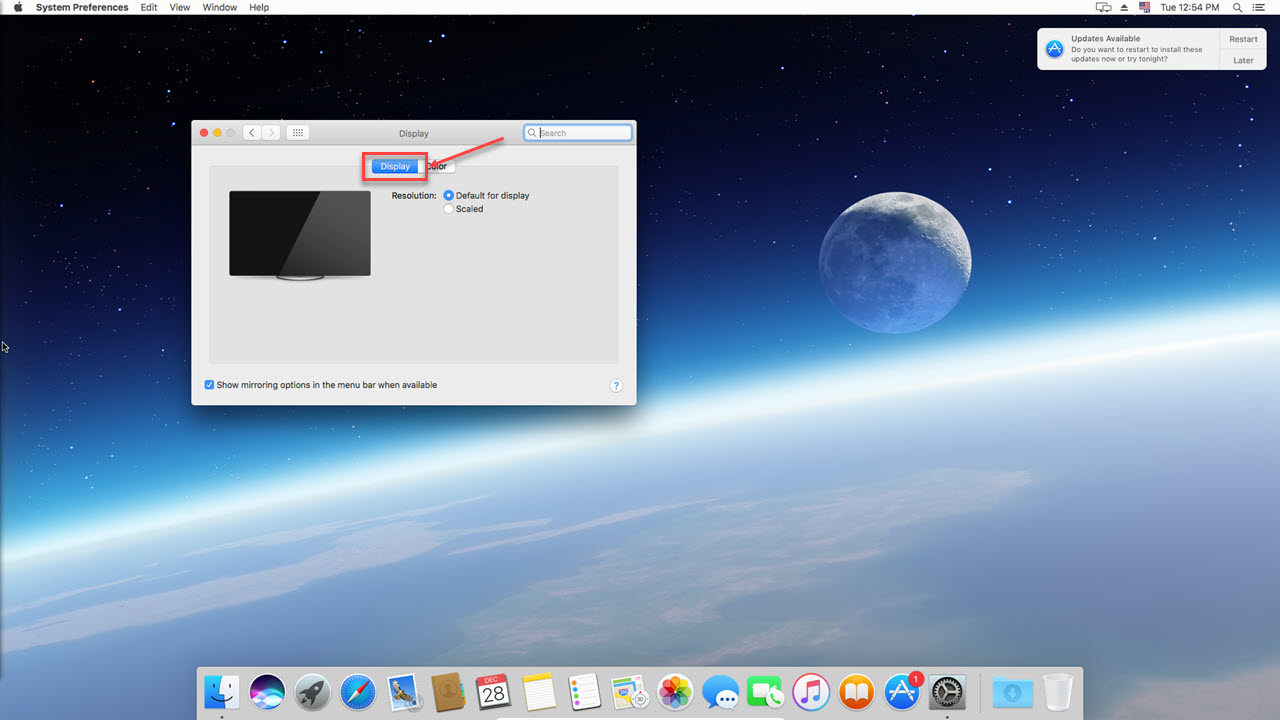Launch Safari from the Dock
1280x720 pixels.
[357, 691]
